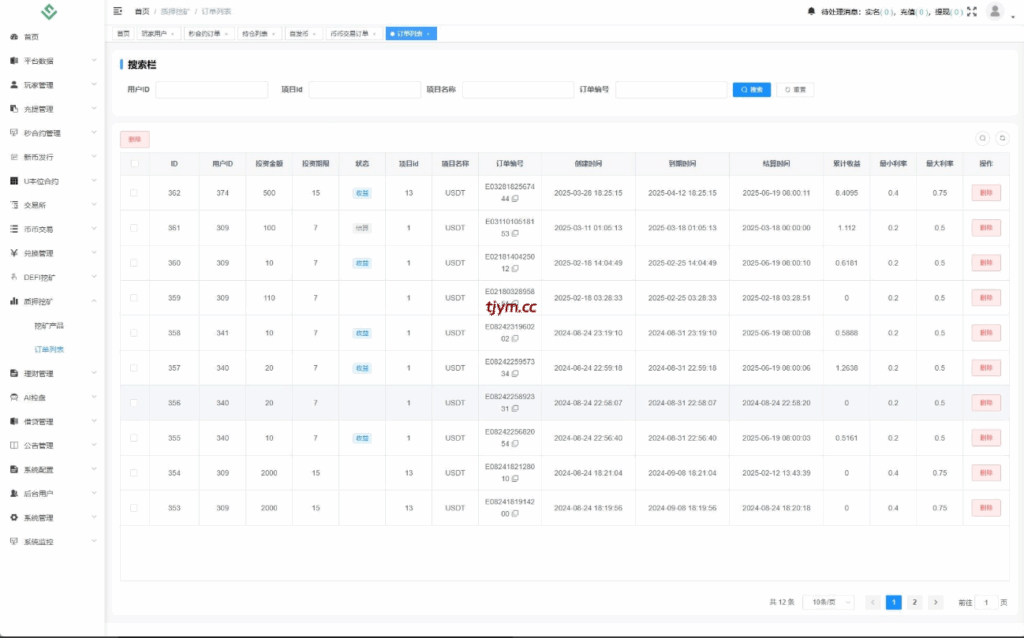Viewport: 1024px width, 638px height.
Task: Click the round search toggle icon above table
Action: coord(983,139)
